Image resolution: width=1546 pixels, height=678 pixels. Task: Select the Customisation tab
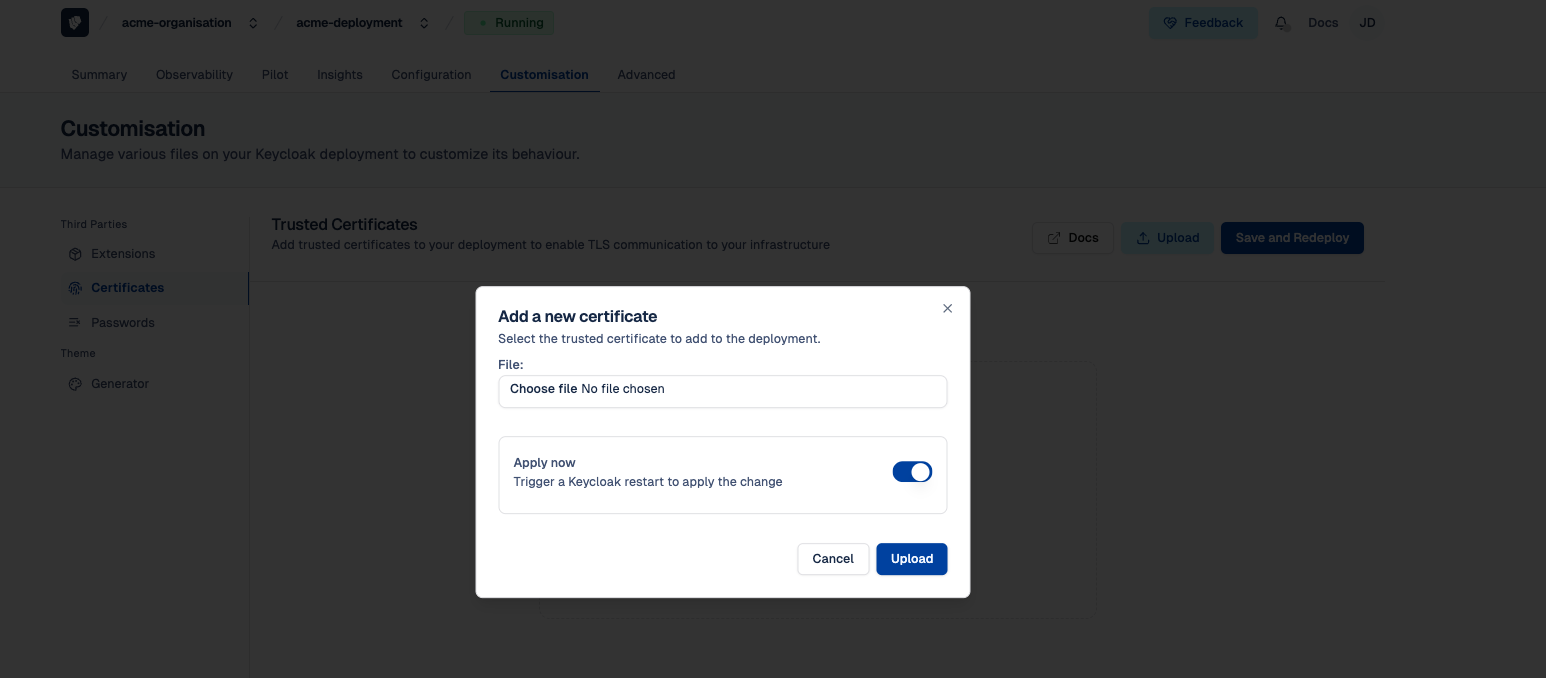pos(544,75)
